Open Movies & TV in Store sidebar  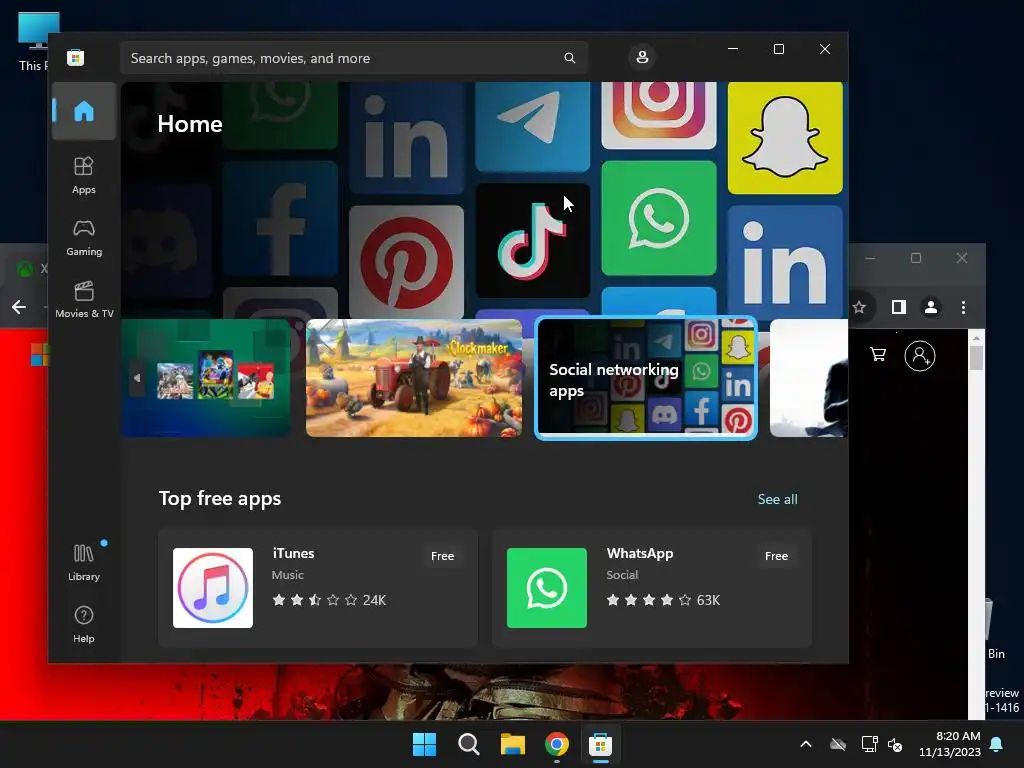point(84,299)
